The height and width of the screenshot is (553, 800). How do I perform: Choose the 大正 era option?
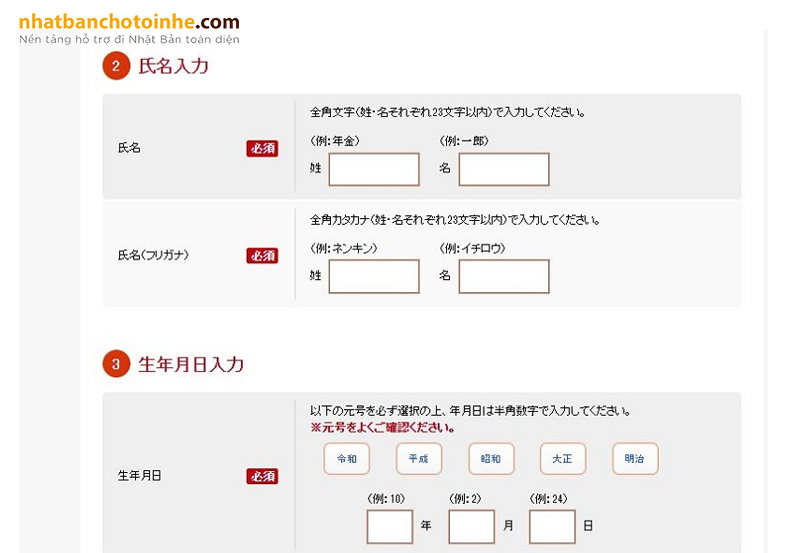[563, 459]
